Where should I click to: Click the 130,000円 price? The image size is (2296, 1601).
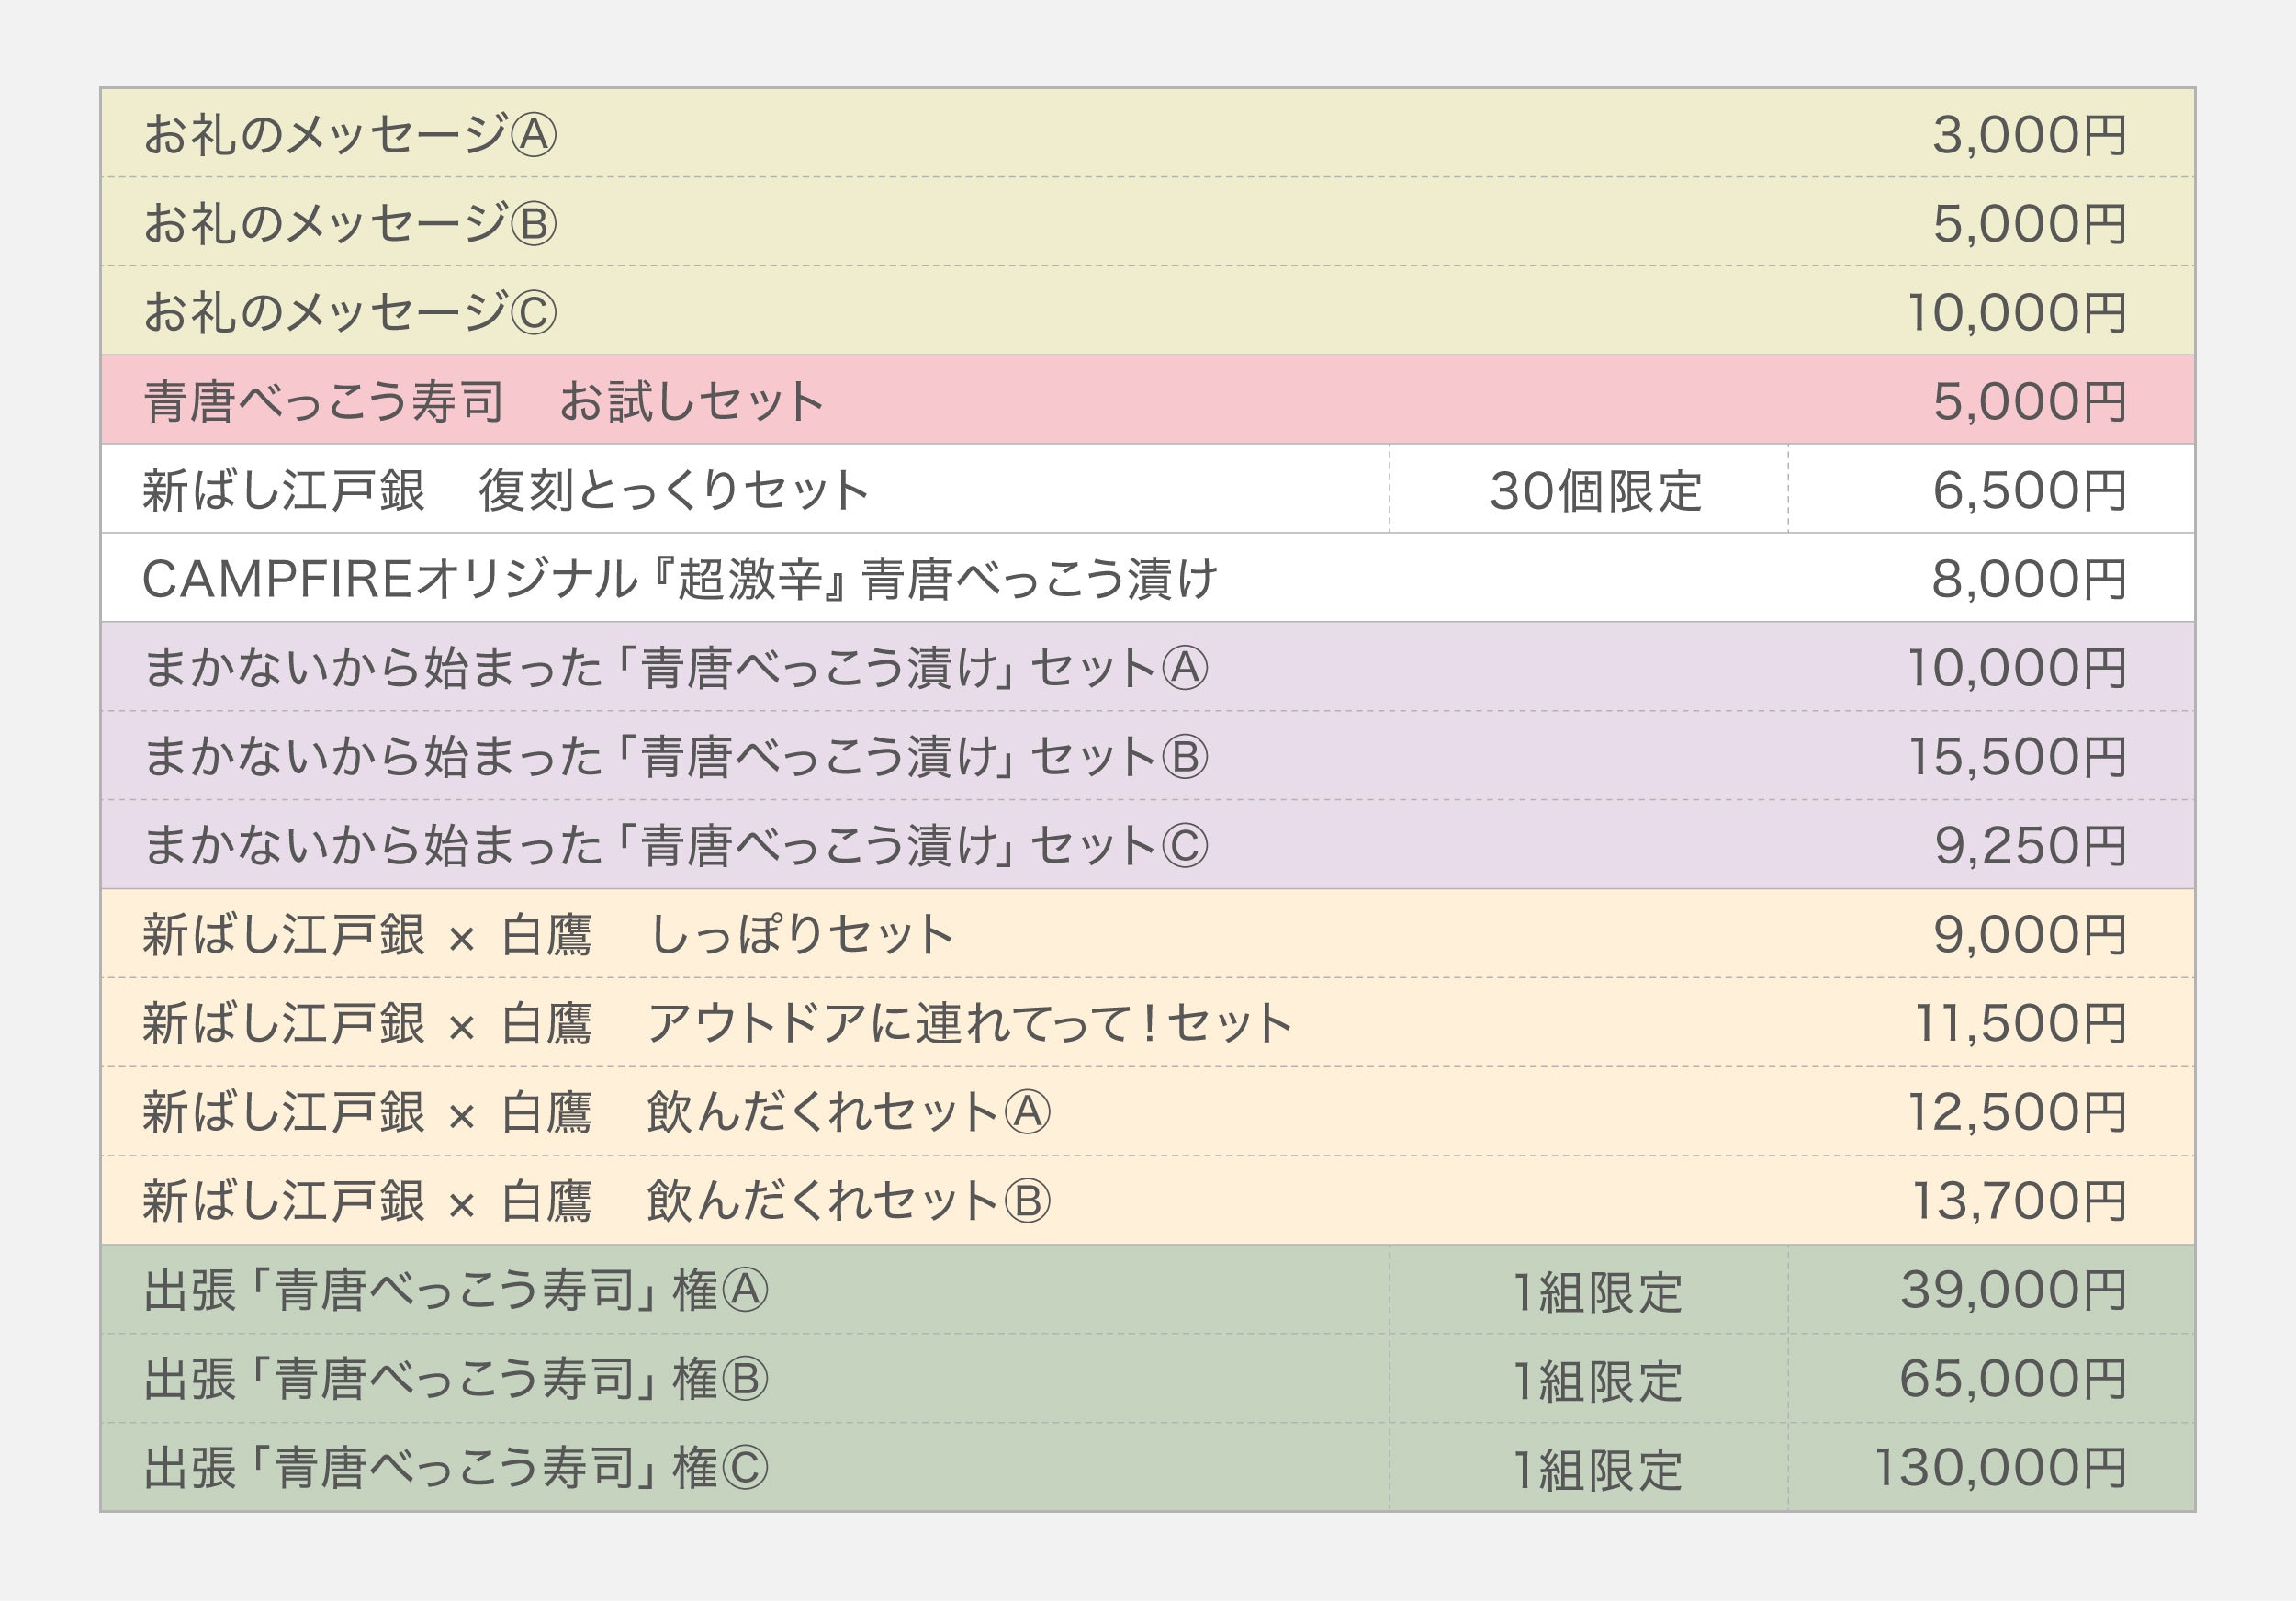(x=1998, y=1468)
